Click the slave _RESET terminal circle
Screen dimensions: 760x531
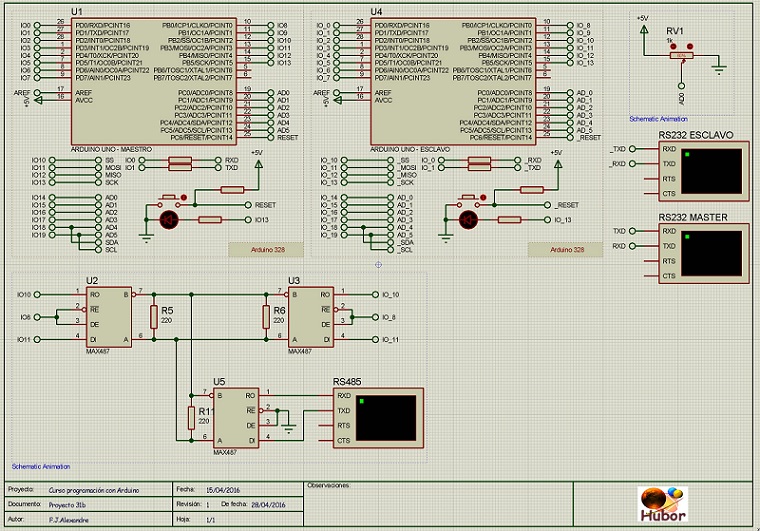[548, 205]
